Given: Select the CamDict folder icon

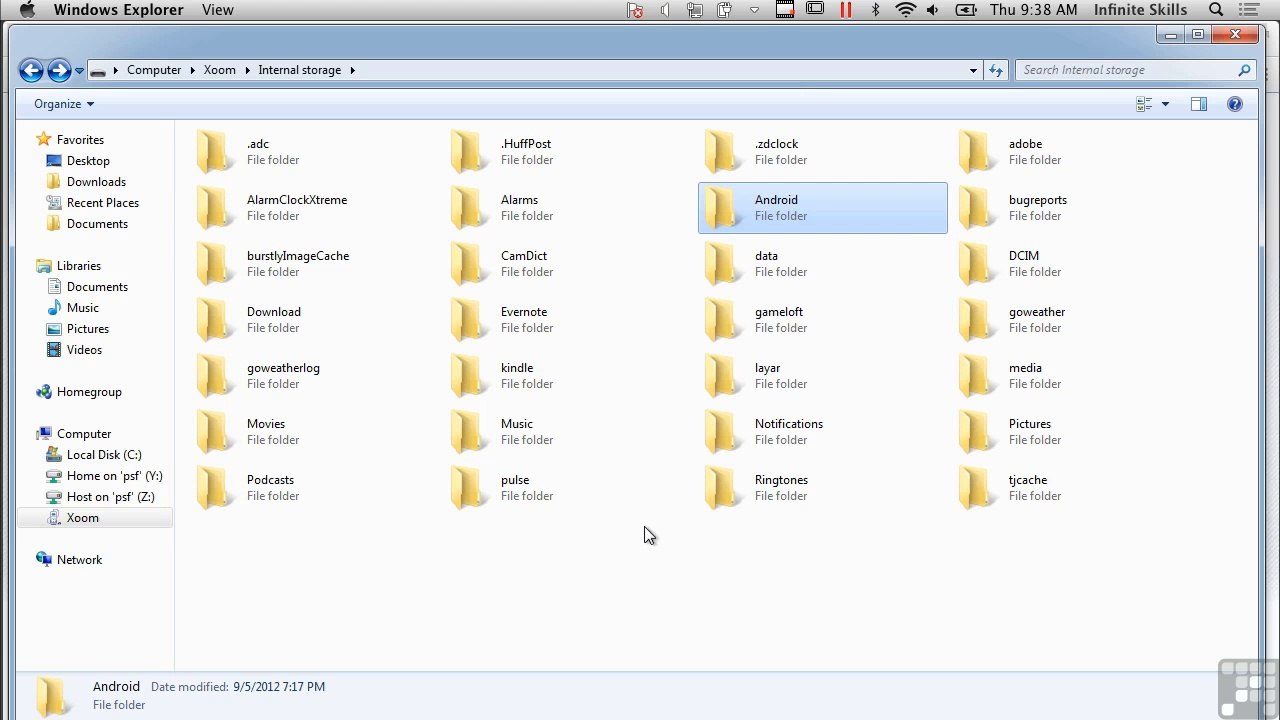Looking at the screenshot, I should [467, 264].
